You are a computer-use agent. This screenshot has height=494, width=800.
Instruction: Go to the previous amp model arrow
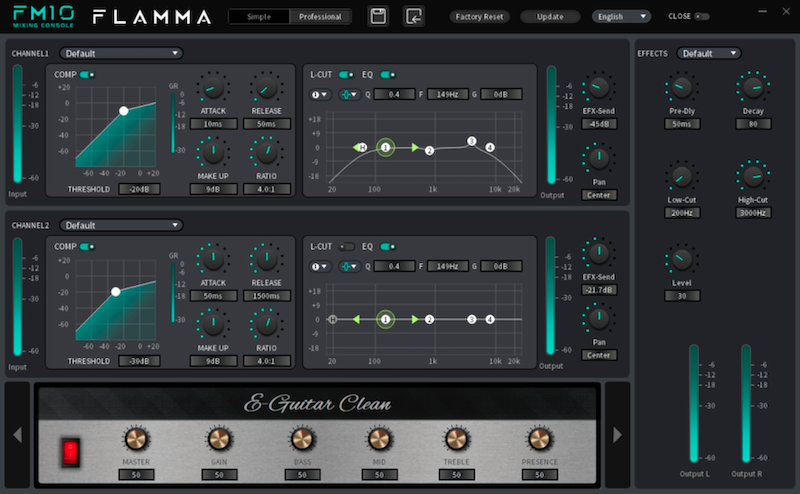17,434
